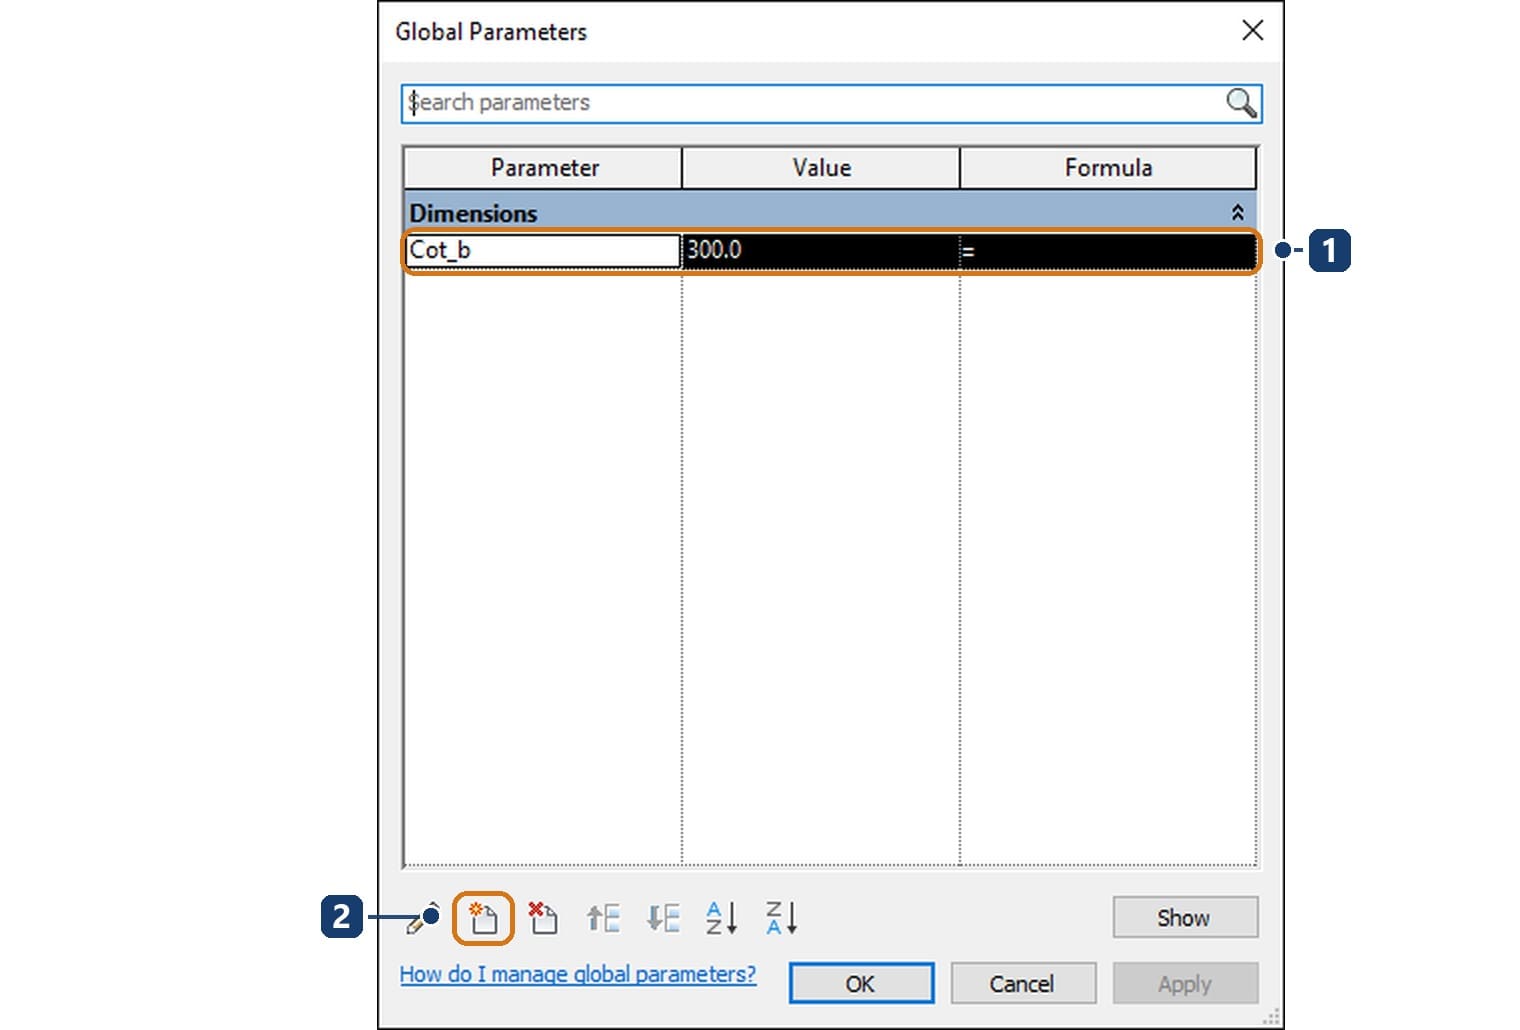Click the Move Parameter Down icon
The image size is (1520, 1030).
pyautogui.click(x=663, y=918)
